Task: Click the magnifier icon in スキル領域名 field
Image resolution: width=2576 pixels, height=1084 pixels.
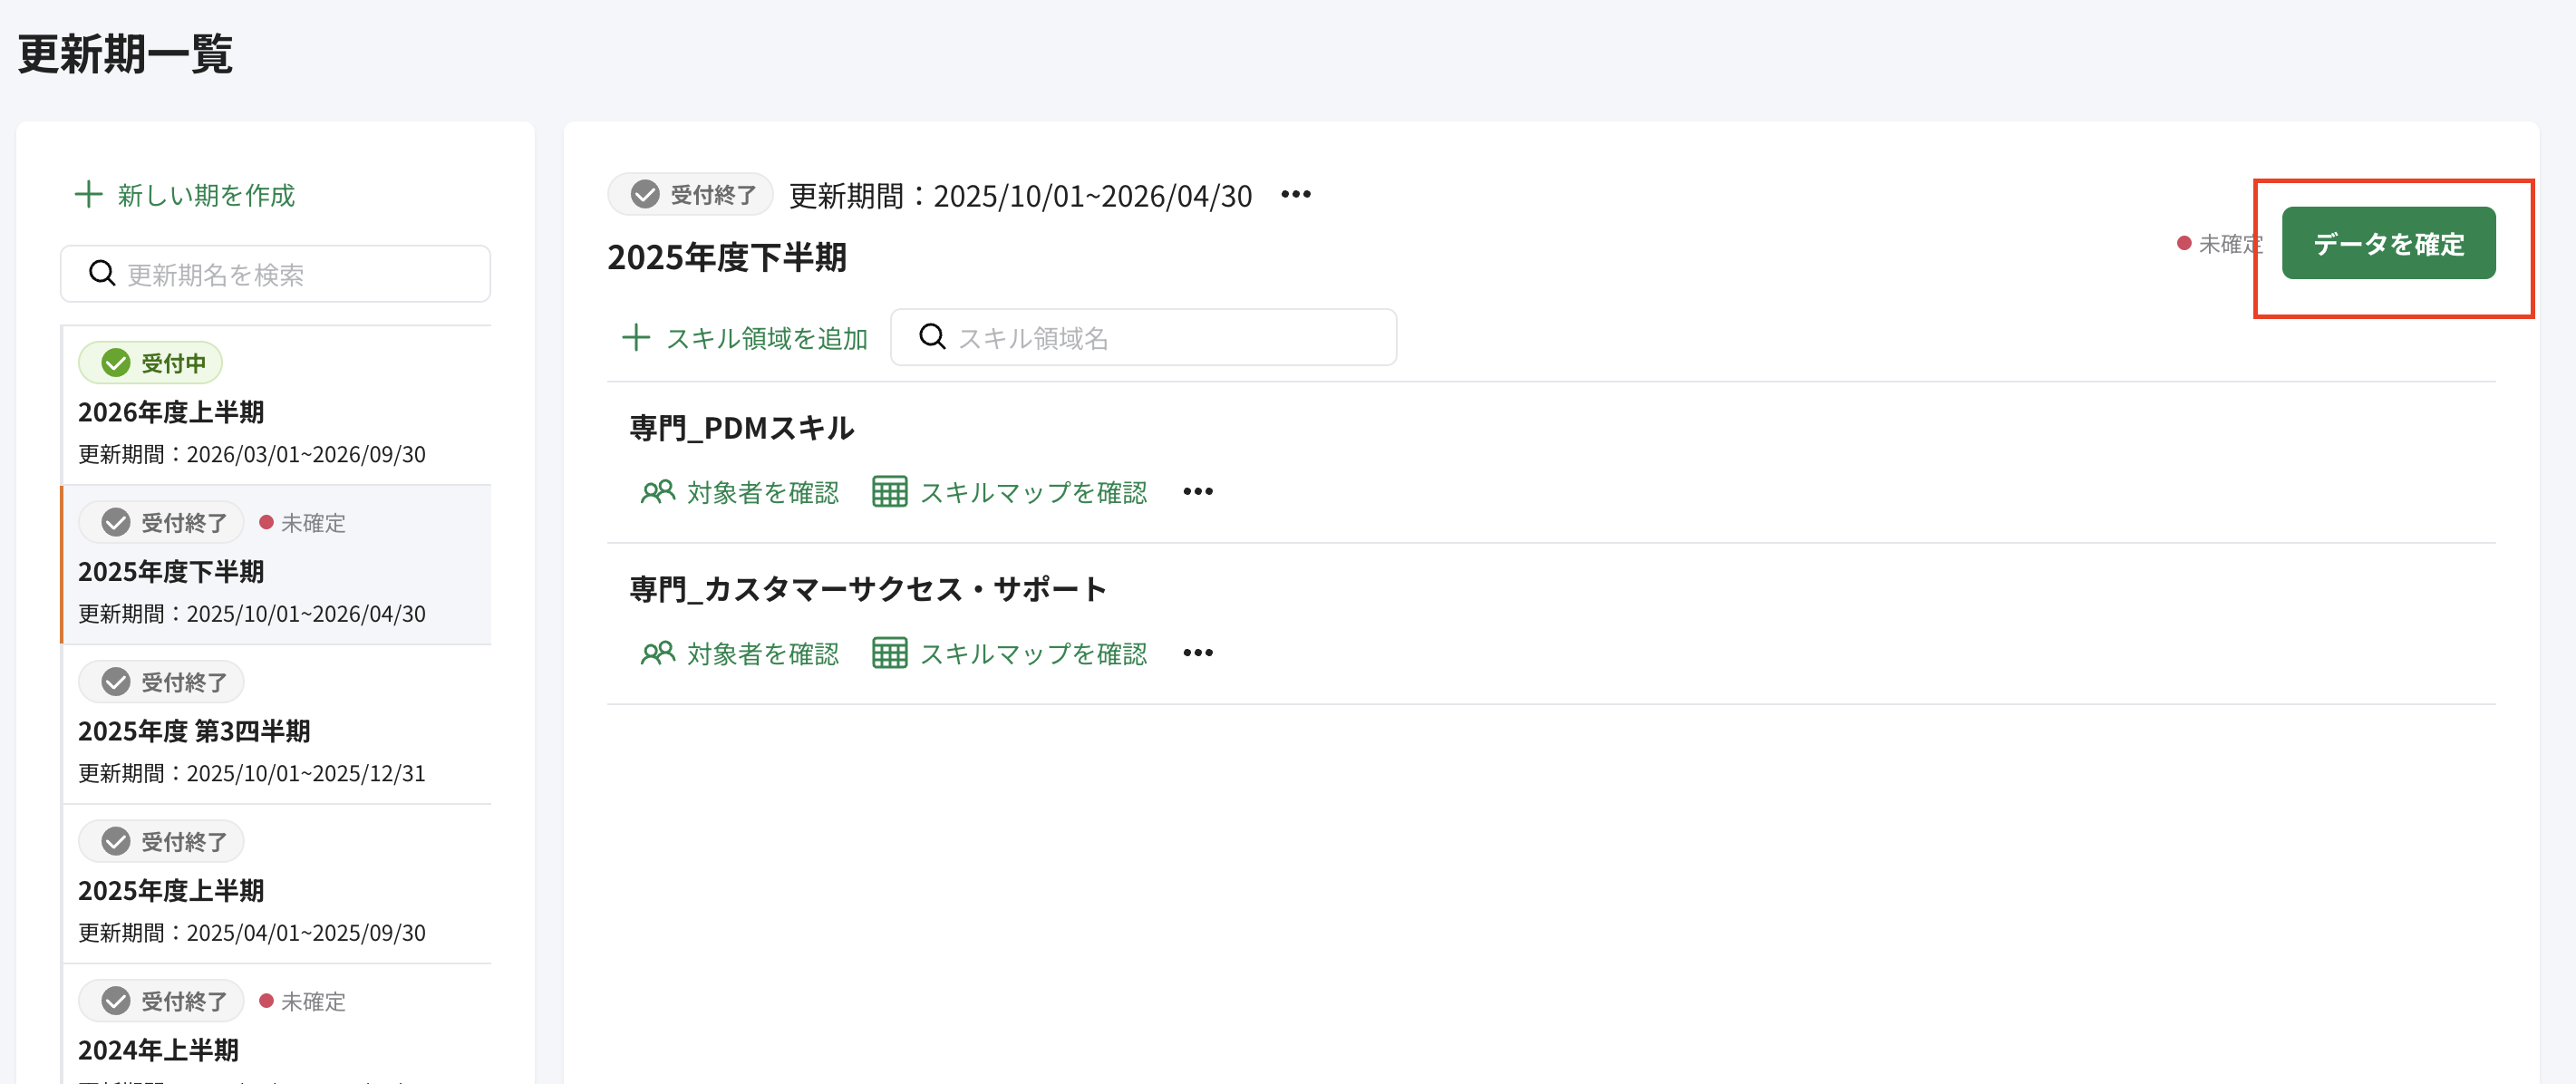Action: (x=932, y=337)
